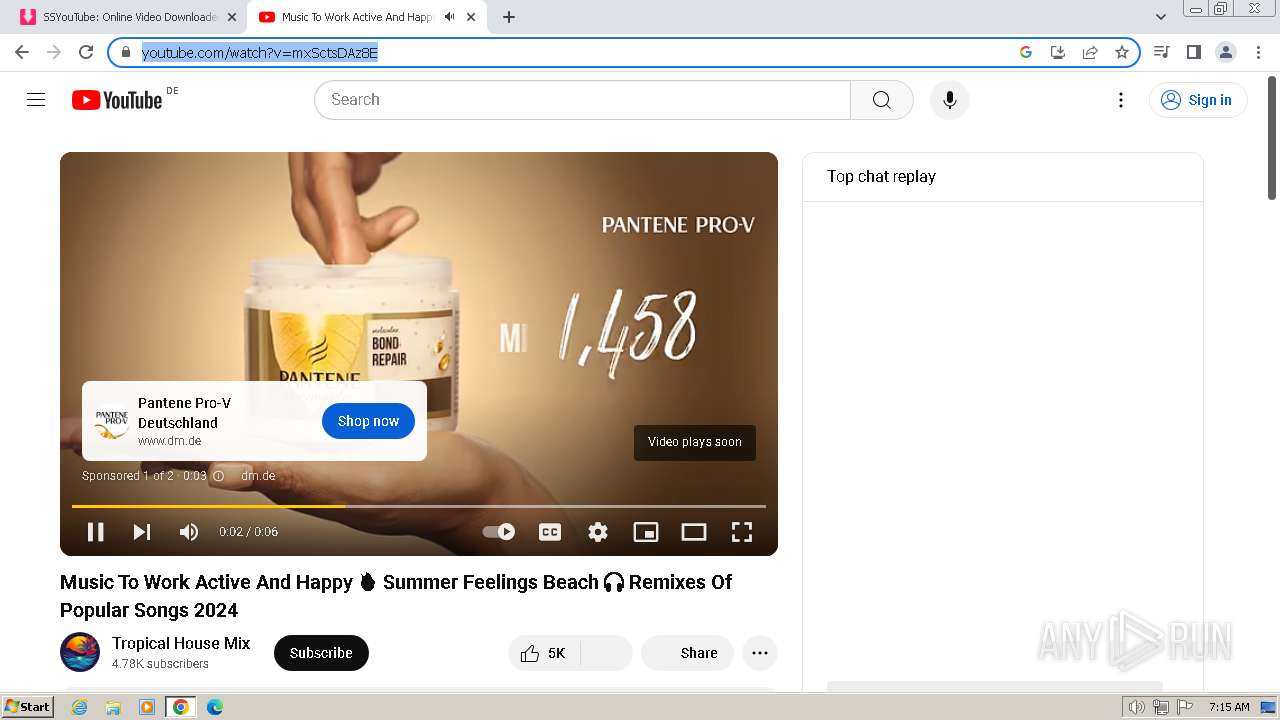View site information via the lock icon
Viewport: 1280px width, 720px height.
tap(126, 52)
